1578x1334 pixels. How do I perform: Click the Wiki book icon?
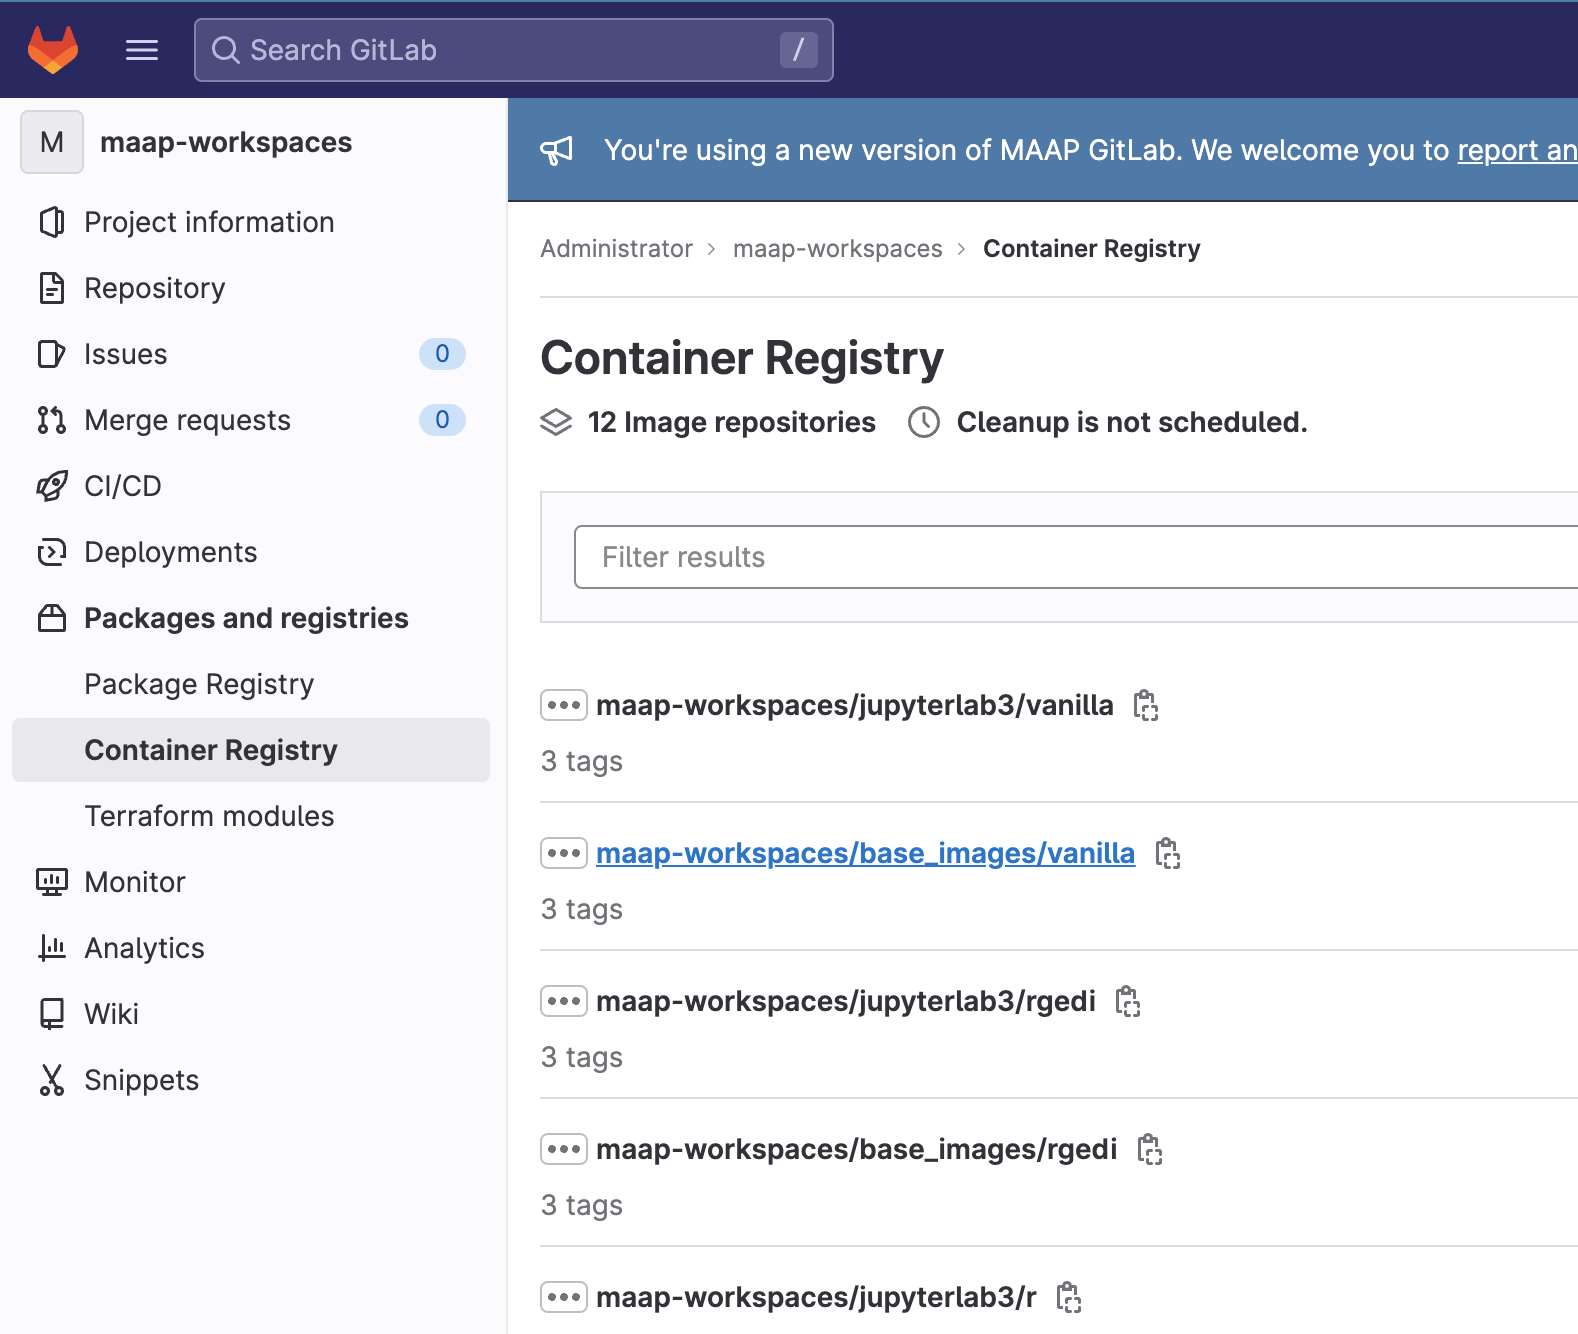tap(52, 1014)
